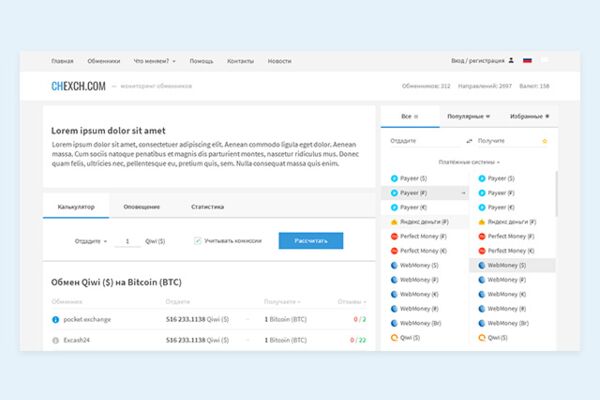Click the 0 / 2 reviews for pocket exchange
This screenshot has width=600, height=400.
pyautogui.click(x=360, y=319)
